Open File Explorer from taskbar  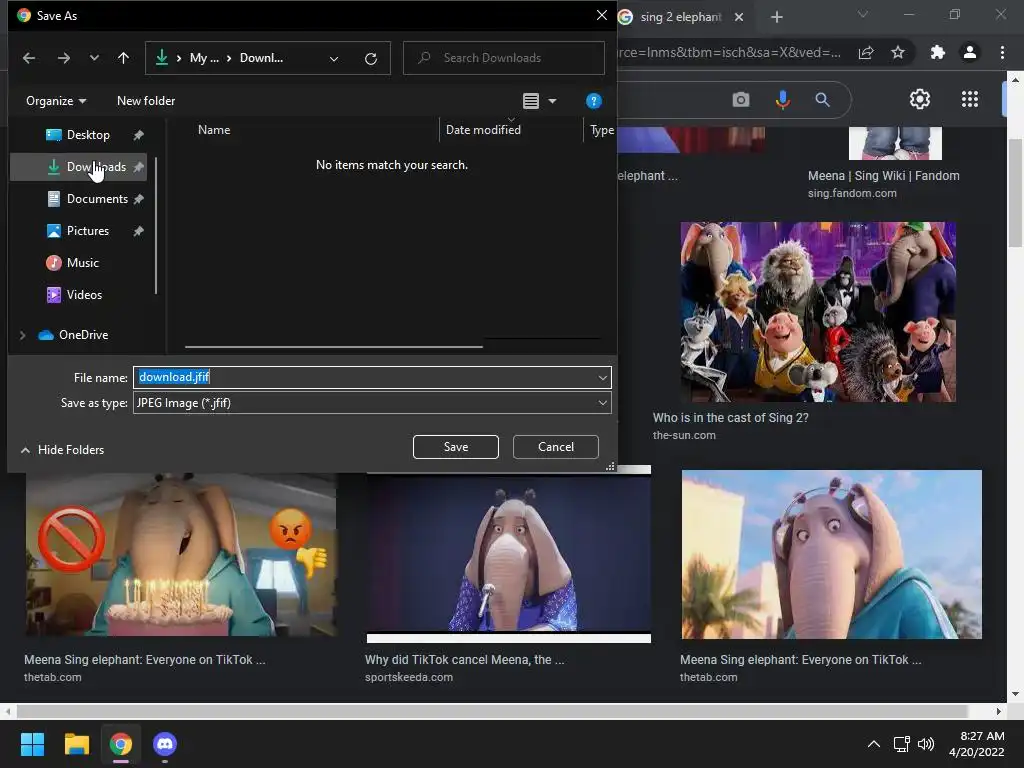[x=76, y=744]
